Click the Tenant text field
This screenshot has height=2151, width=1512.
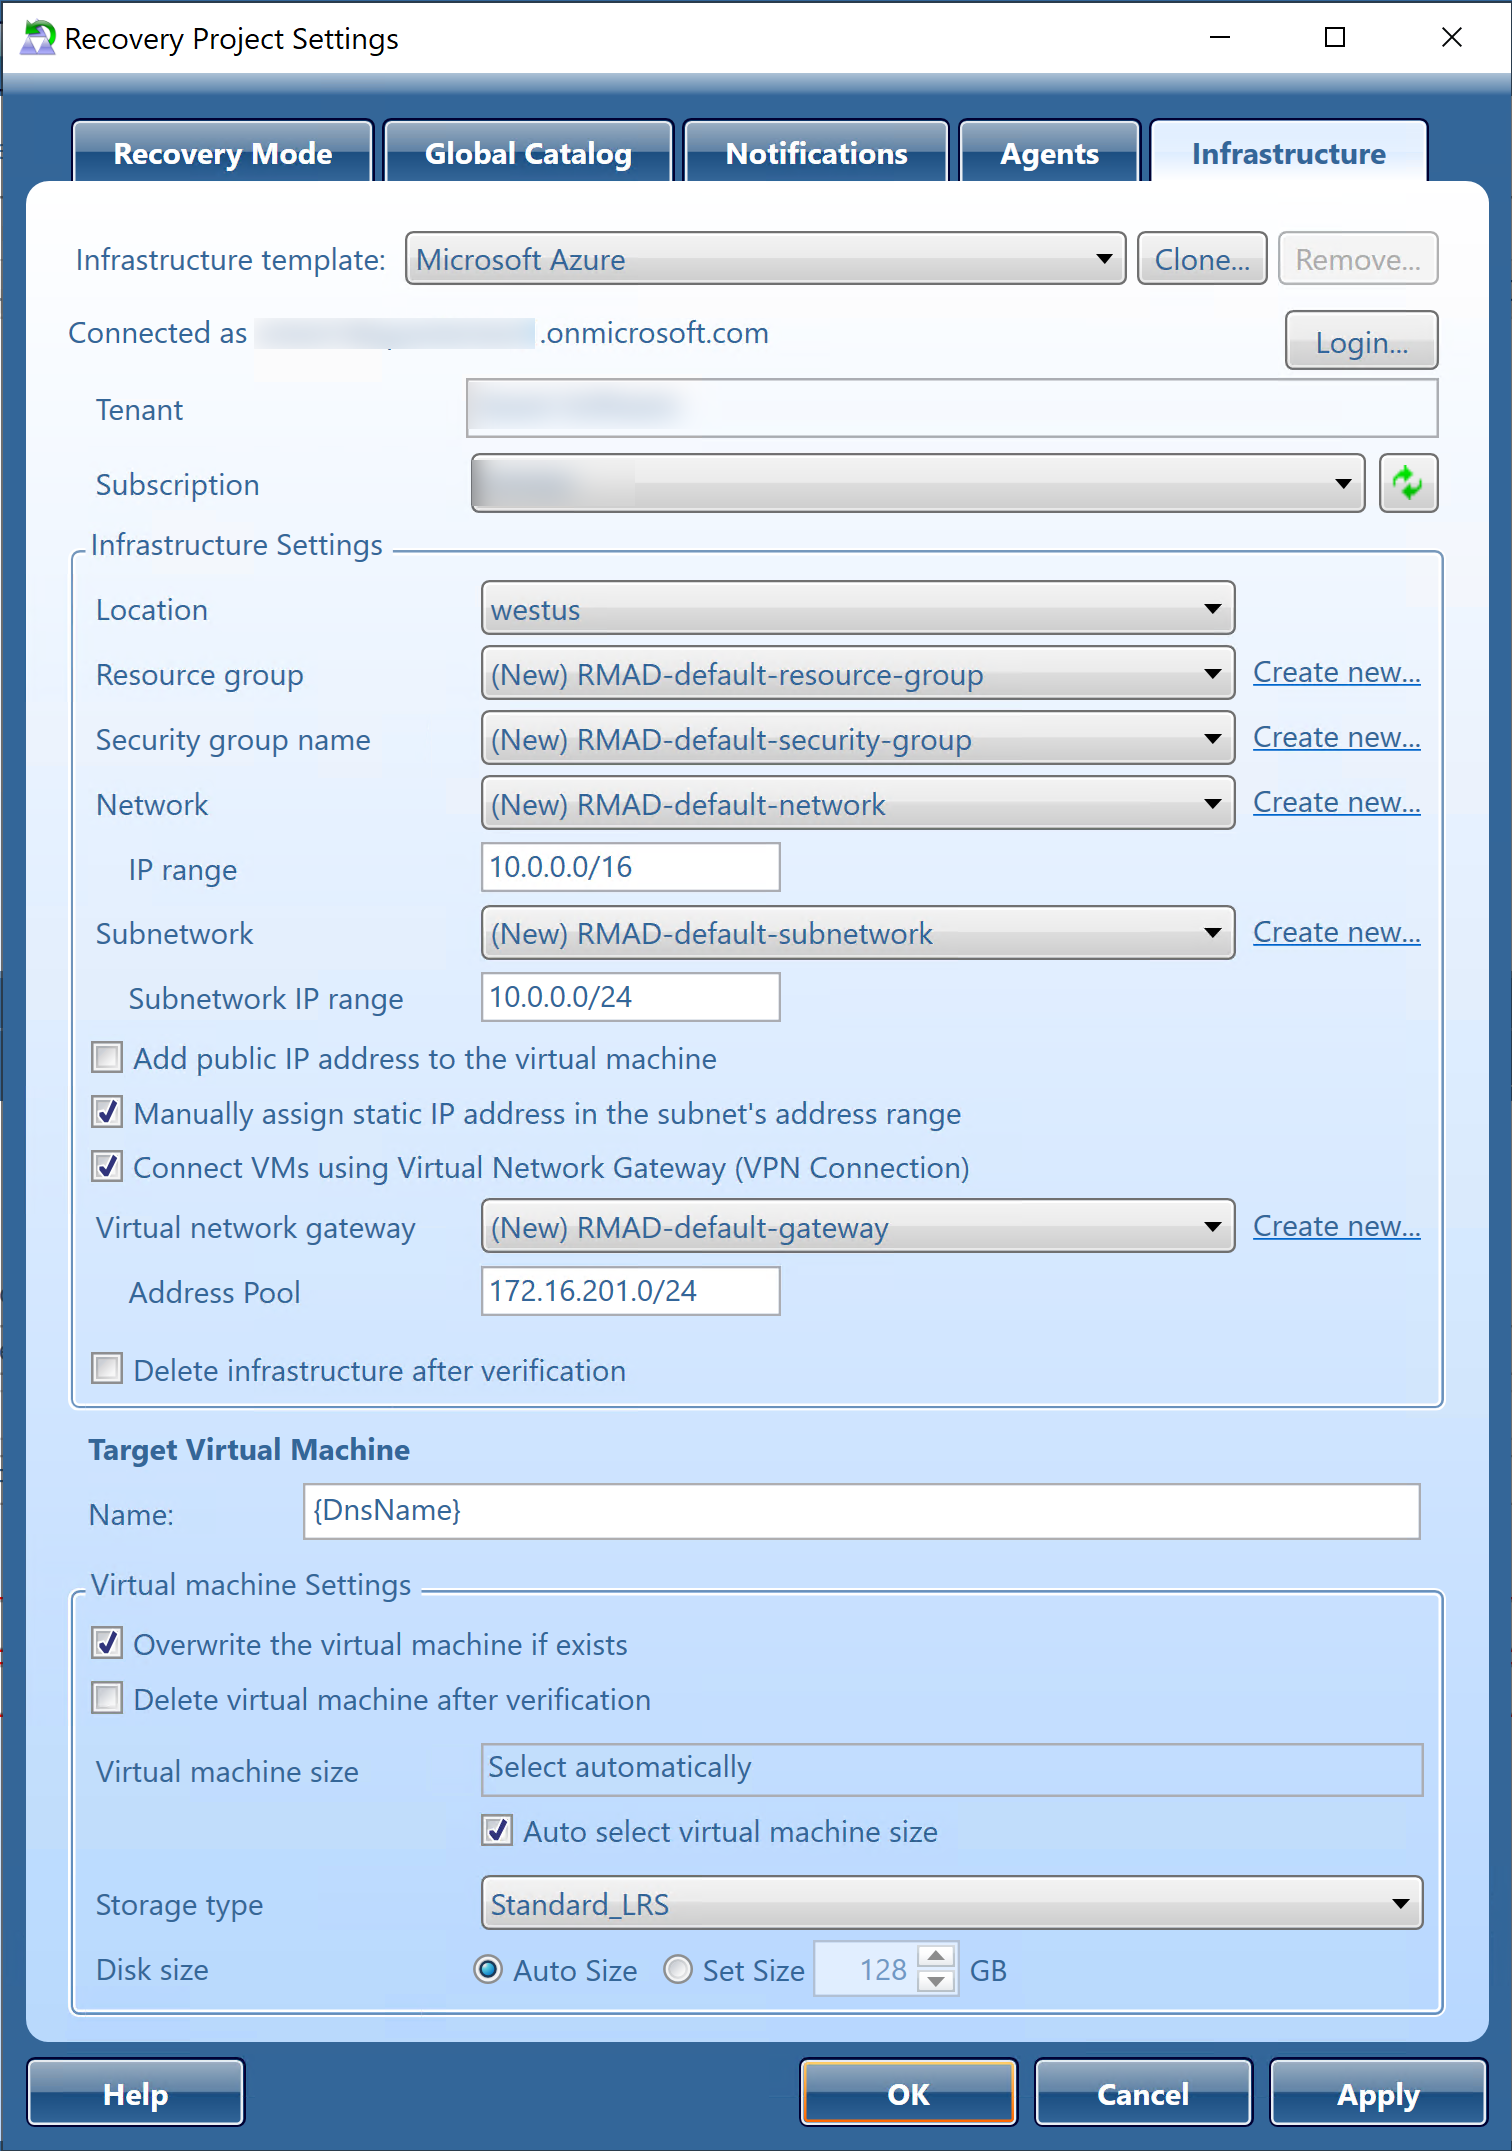point(952,408)
